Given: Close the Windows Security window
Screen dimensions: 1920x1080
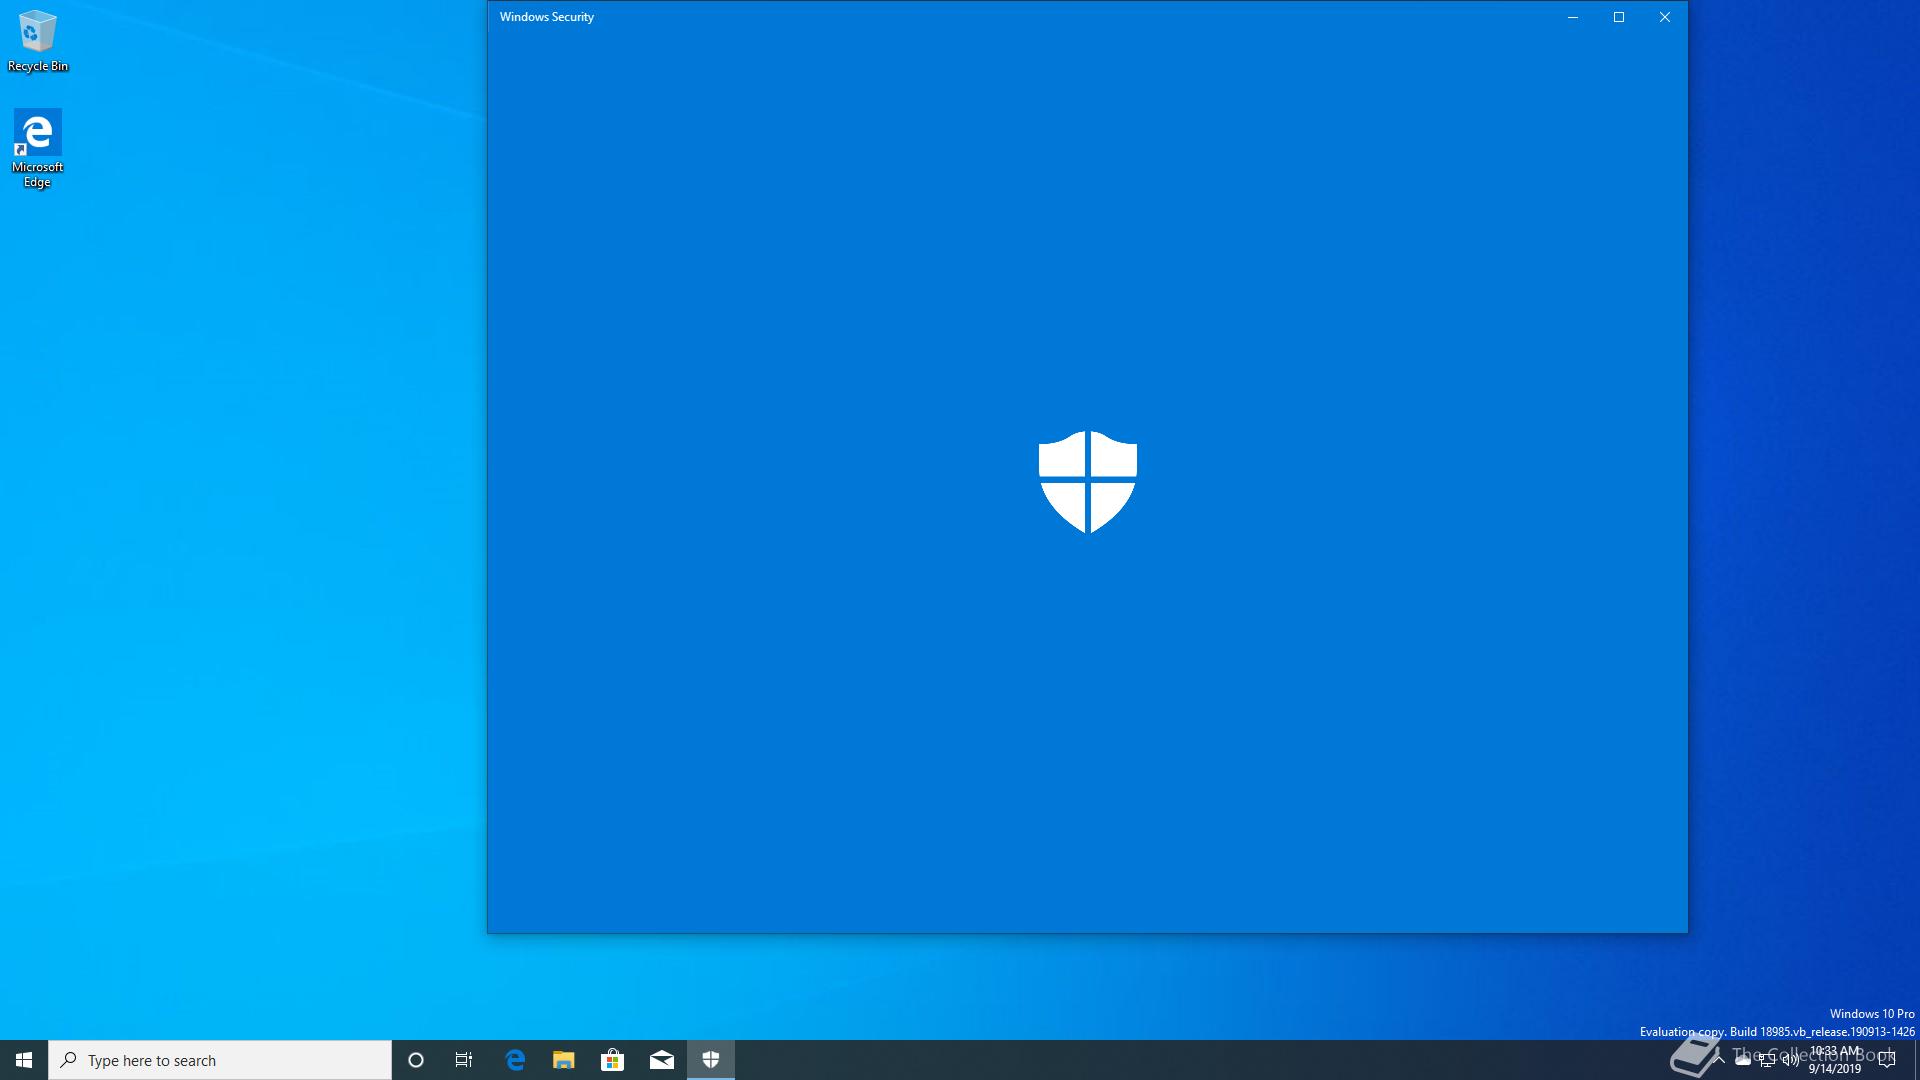Looking at the screenshot, I should [x=1665, y=17].
